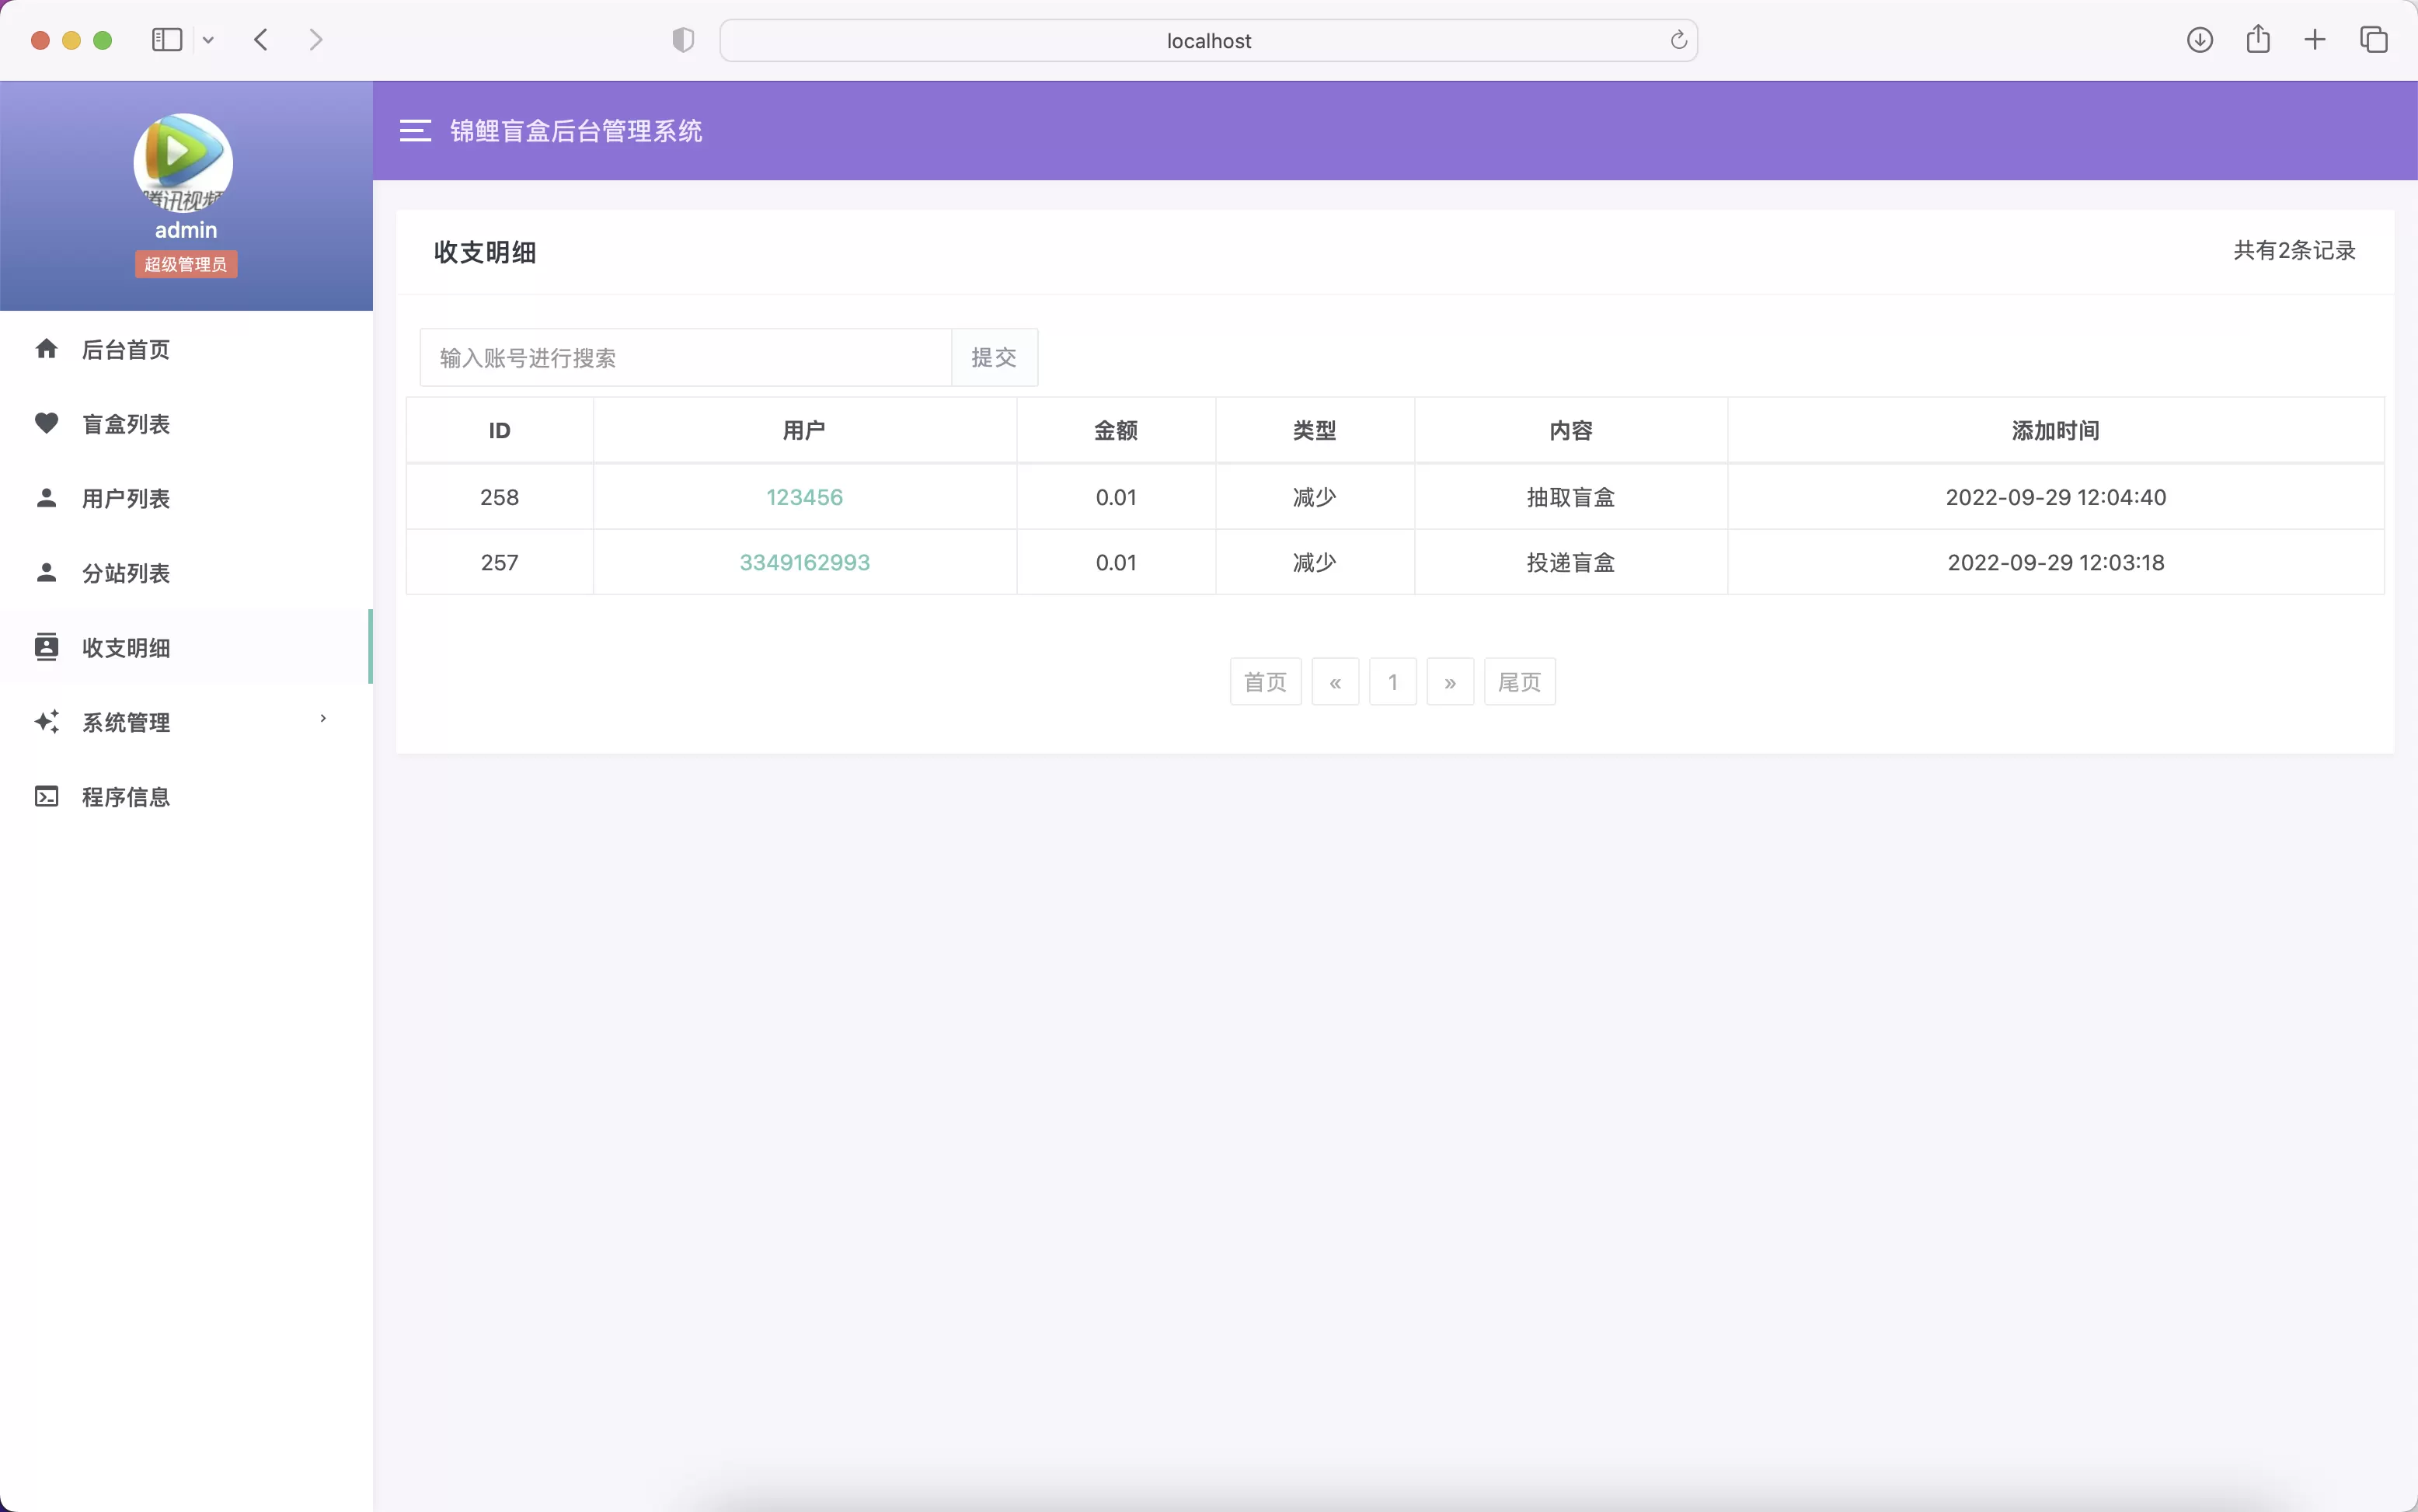The image size is (2418, 1512).
Task: Click the 0.01 amount in row 258
Action: [1116, 497]
